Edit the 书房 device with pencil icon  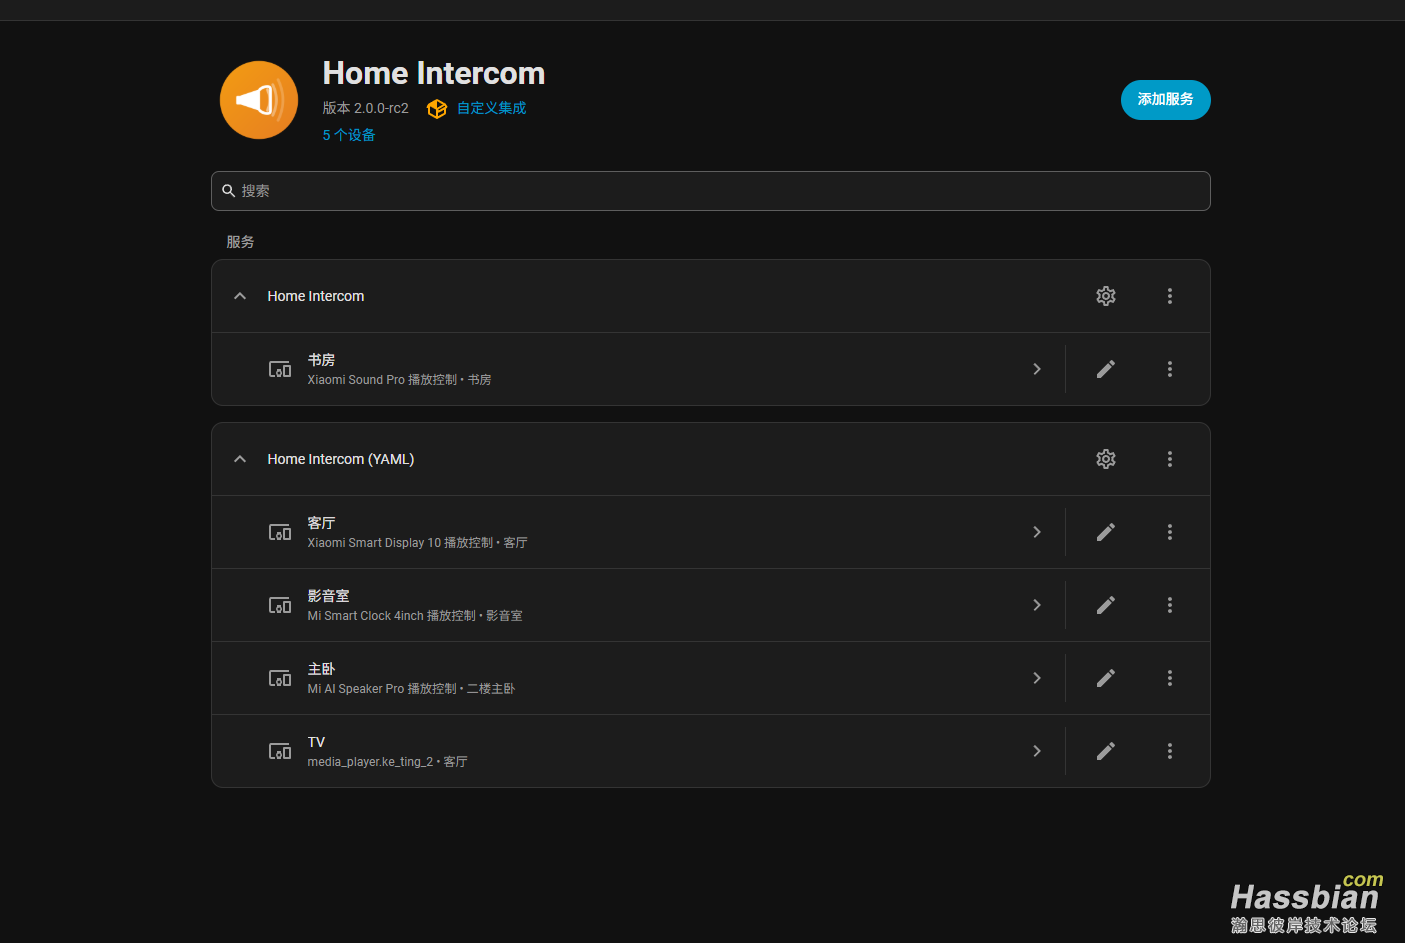coord(1105,369)
